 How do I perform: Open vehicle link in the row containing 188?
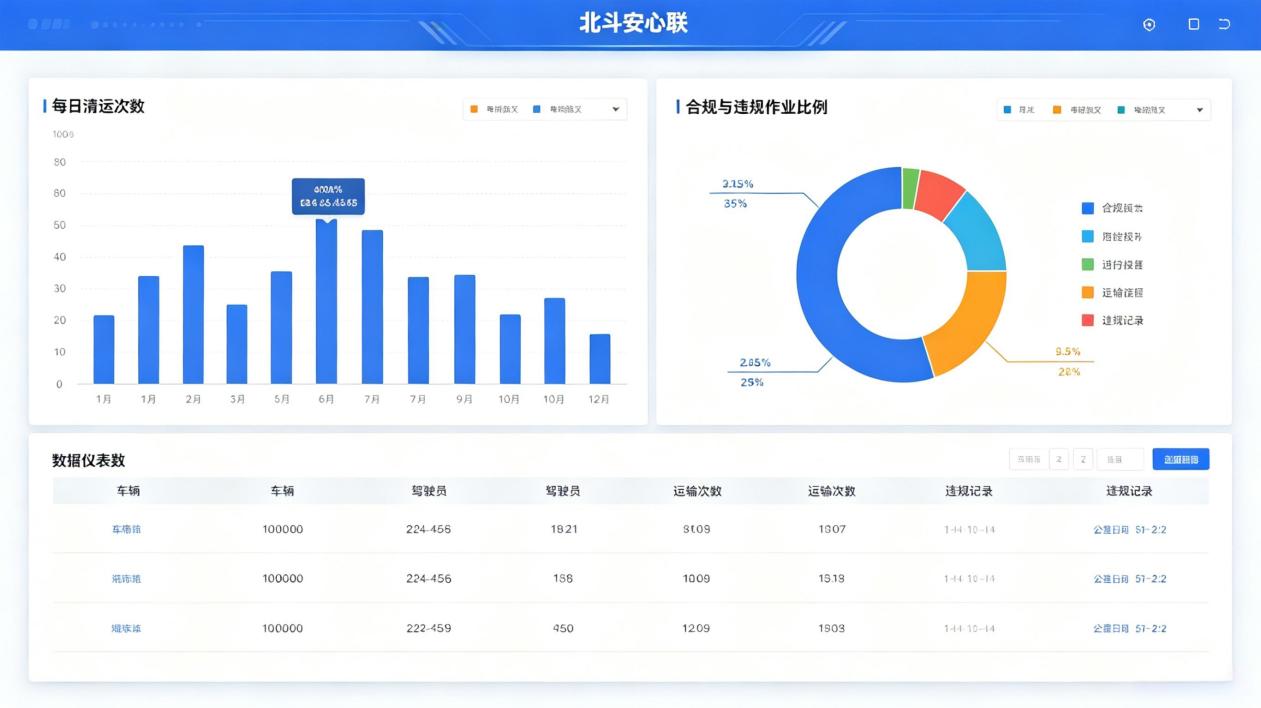126,579
